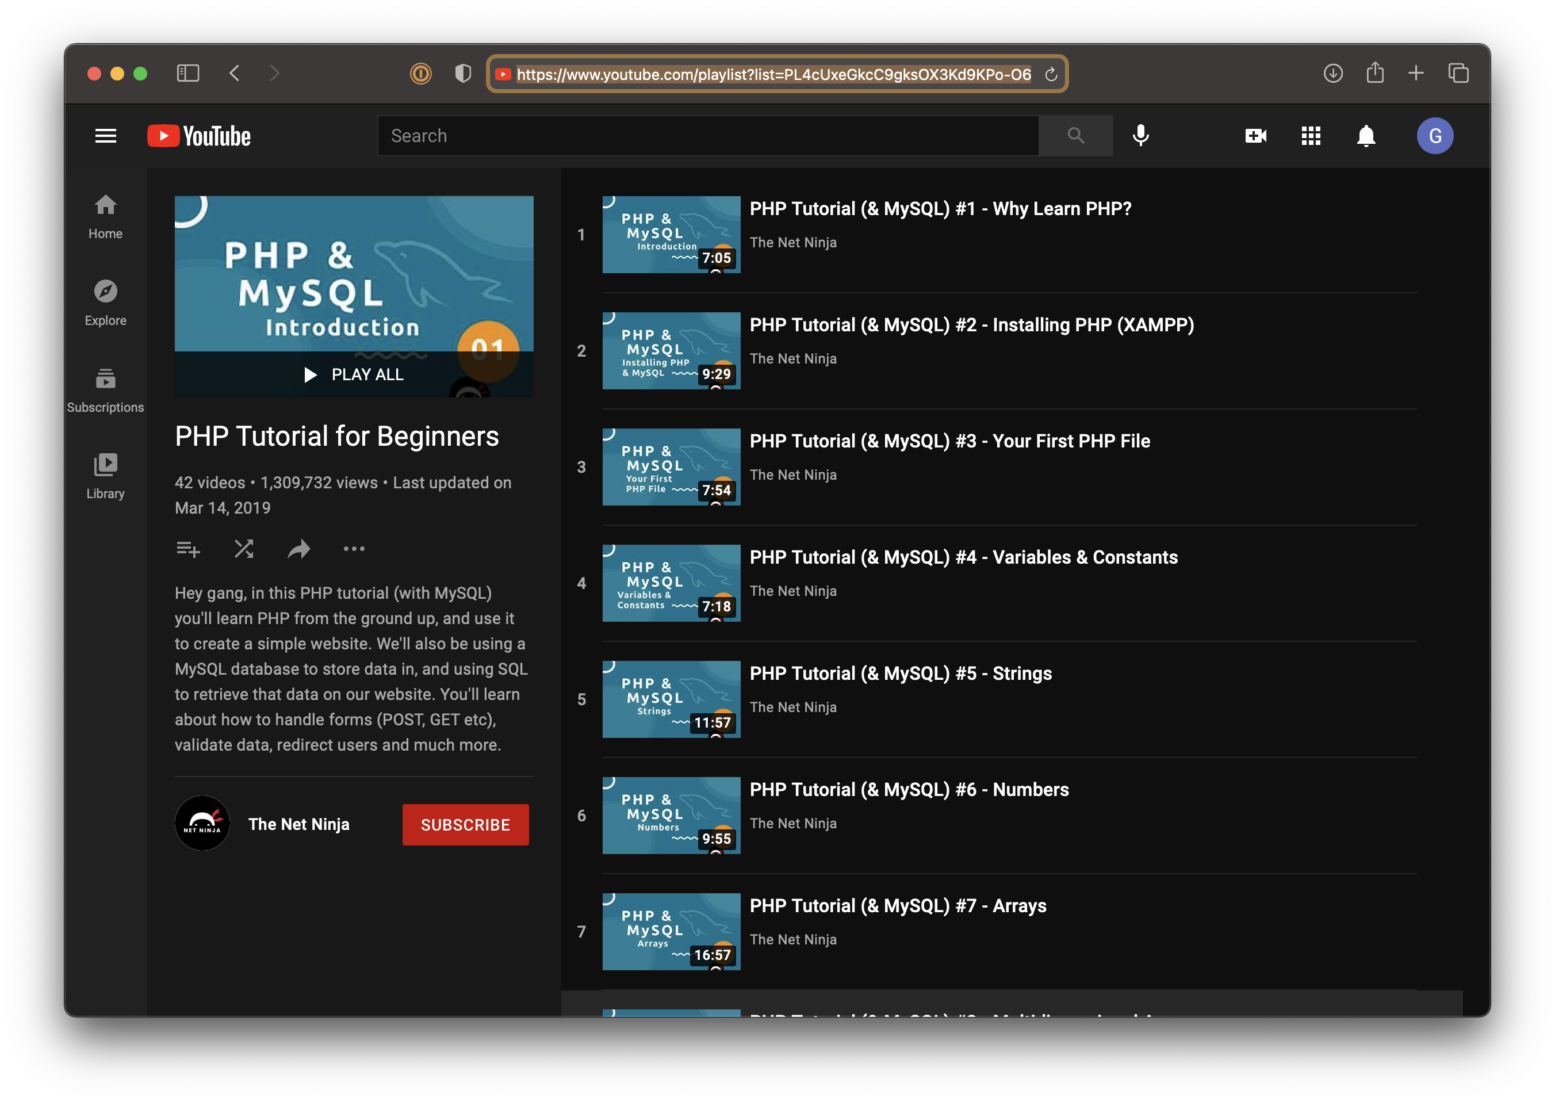Image resolution: width=1555 pixels, height=1102 pixels.
Task: Click the YouTube logo to go home
Action: point(198,135)
